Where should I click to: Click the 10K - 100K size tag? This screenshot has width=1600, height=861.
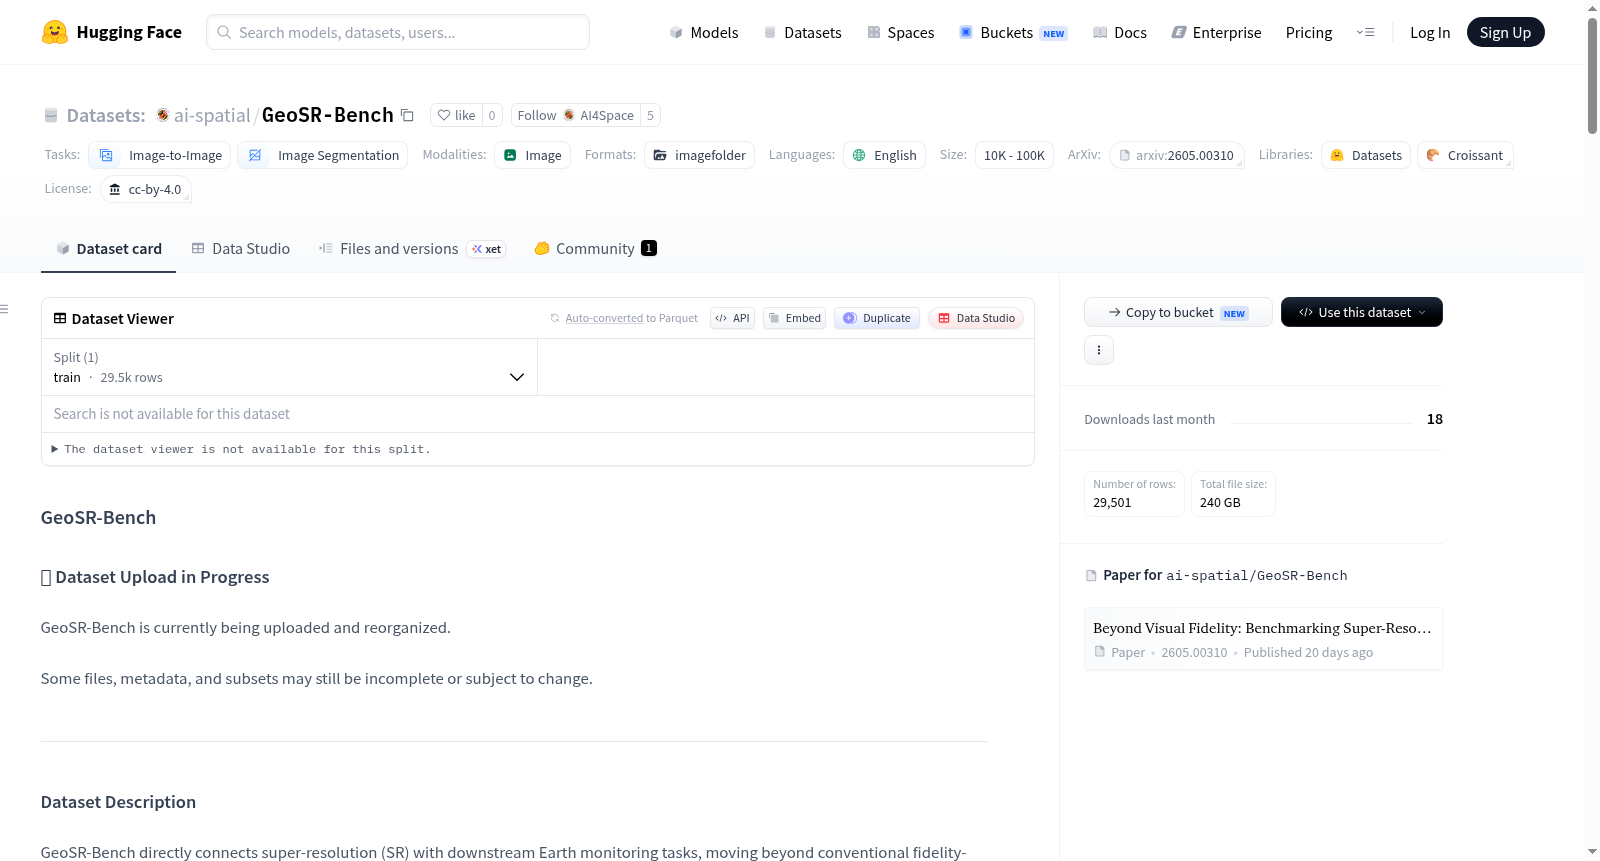click(x=1014, y=155)
